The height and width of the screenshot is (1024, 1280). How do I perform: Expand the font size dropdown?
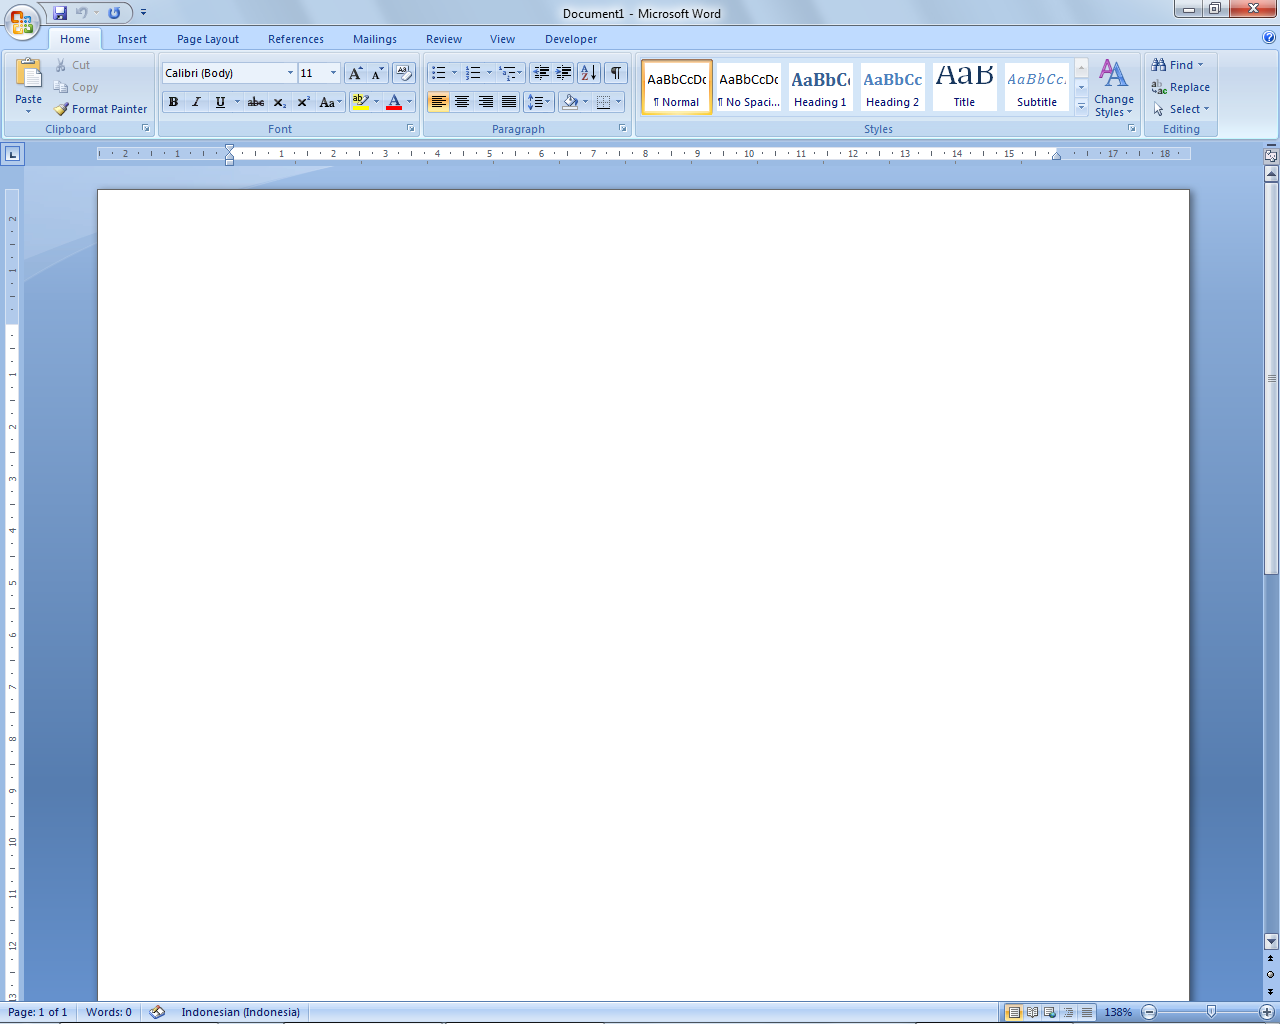[x=333, y=73]
